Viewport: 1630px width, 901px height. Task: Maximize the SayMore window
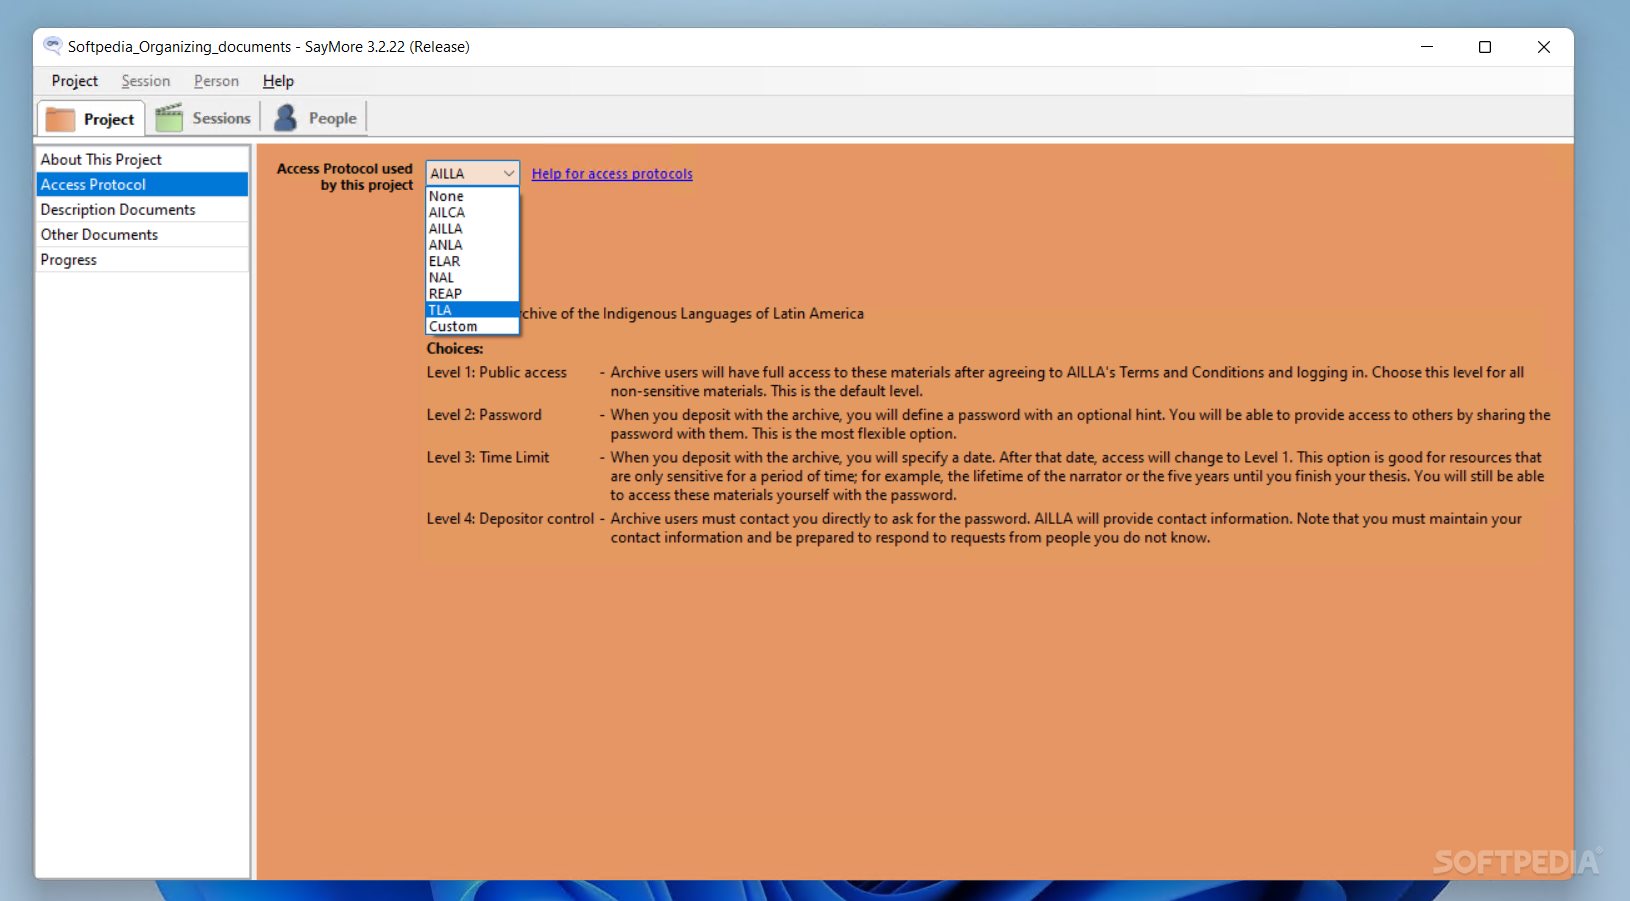pos(1485,47)
